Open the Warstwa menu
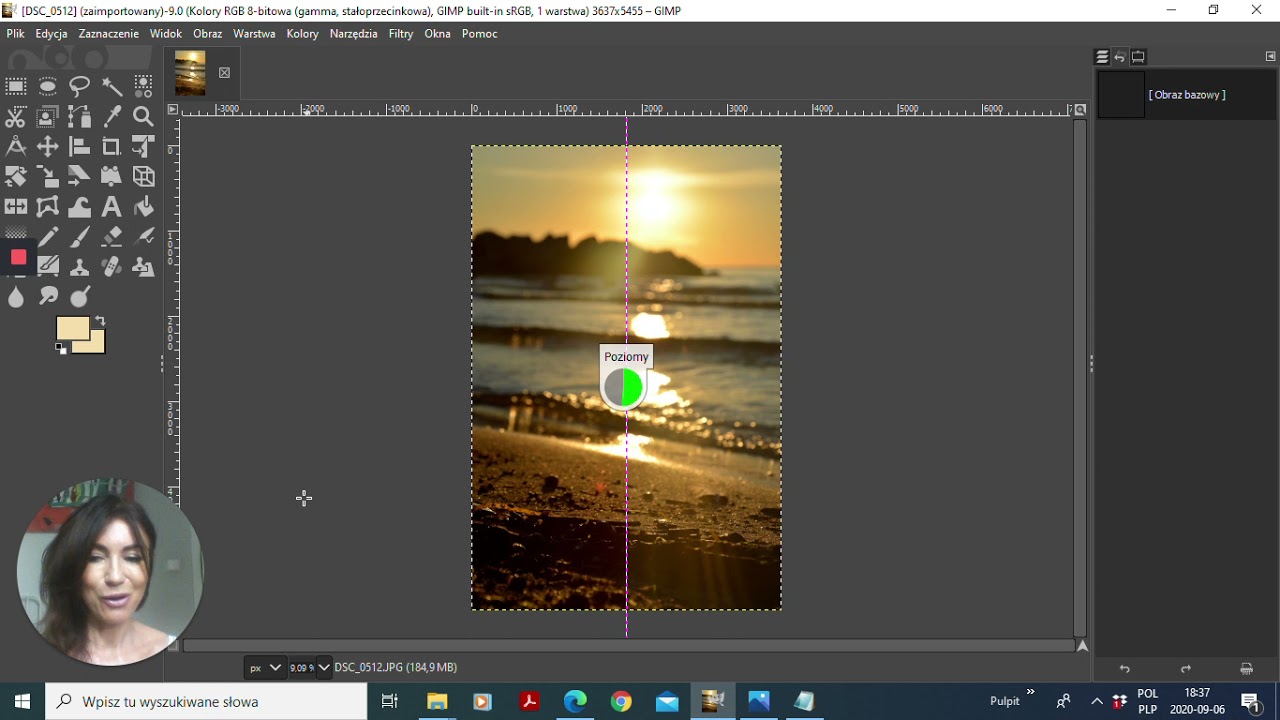Viewport: 1280px width, 720px height. (x=254, y=33)
